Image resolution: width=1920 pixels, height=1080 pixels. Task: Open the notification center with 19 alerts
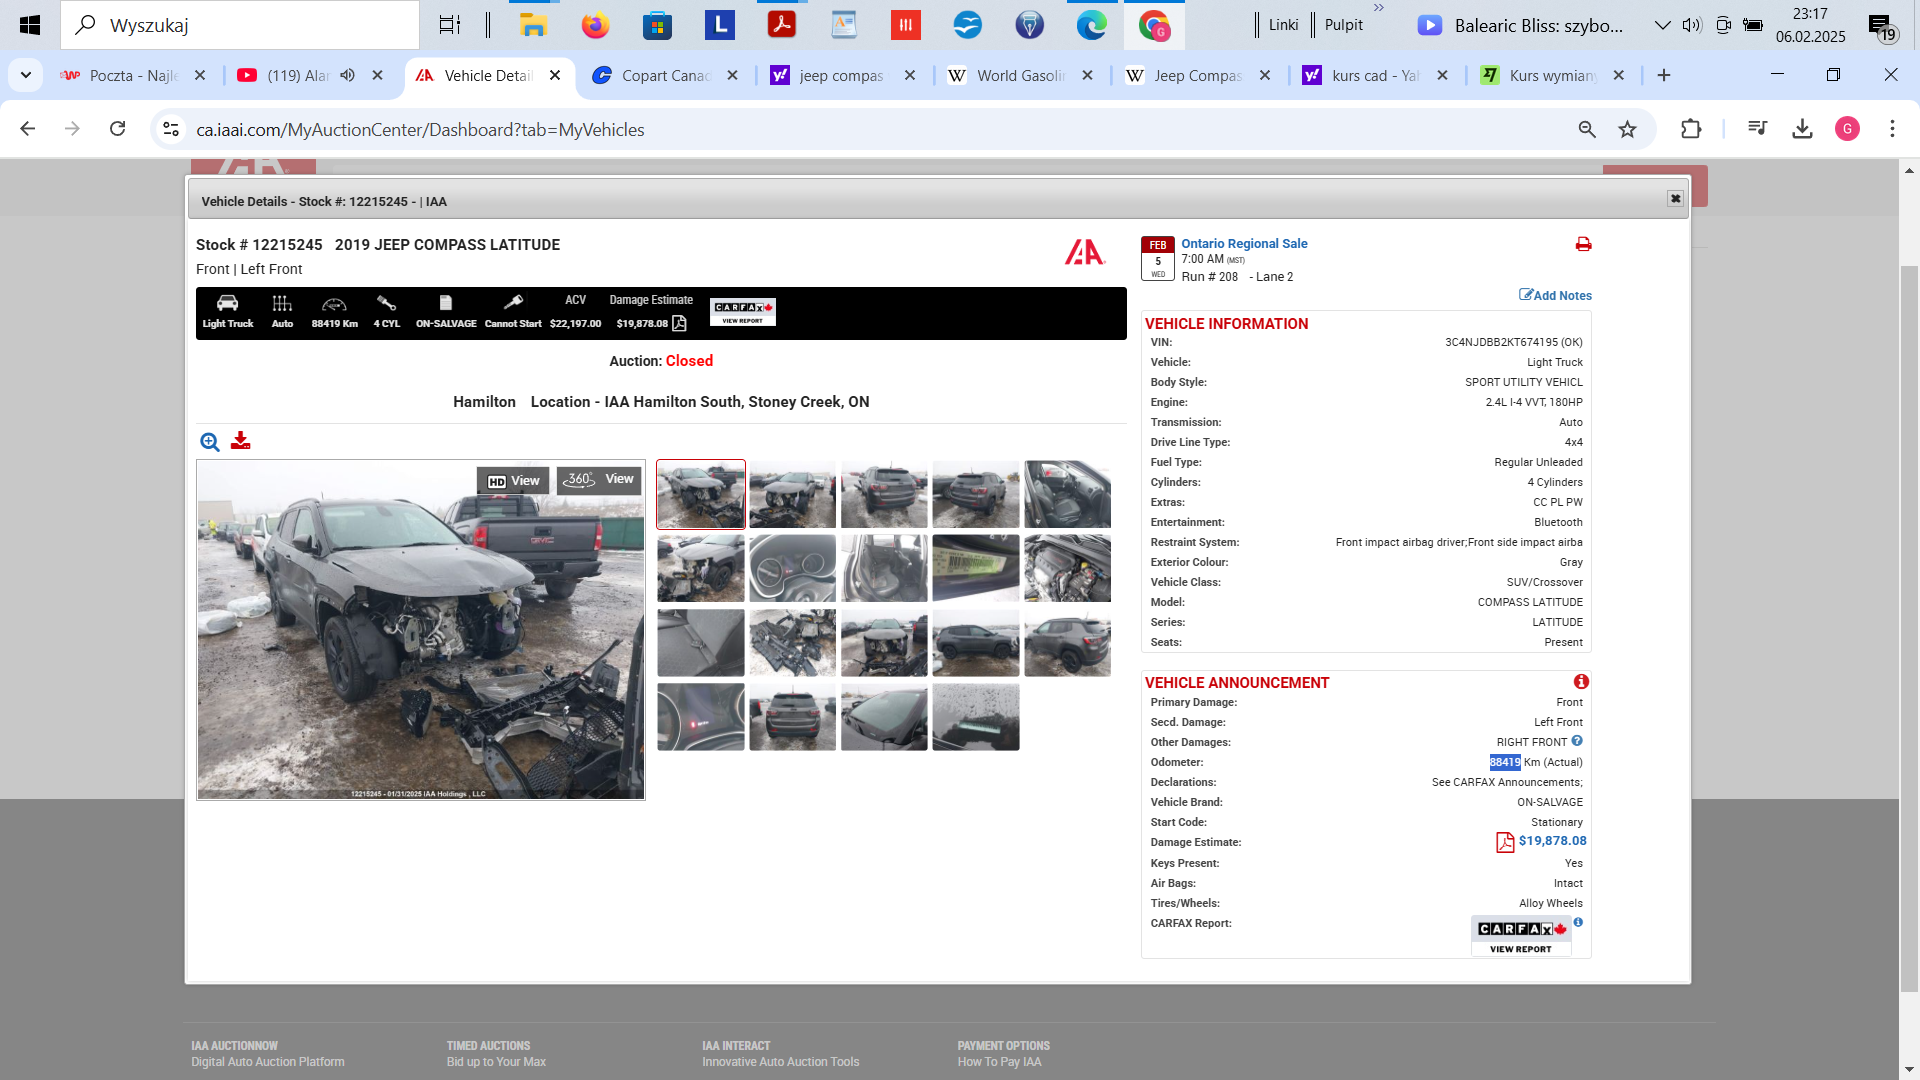1882,27
